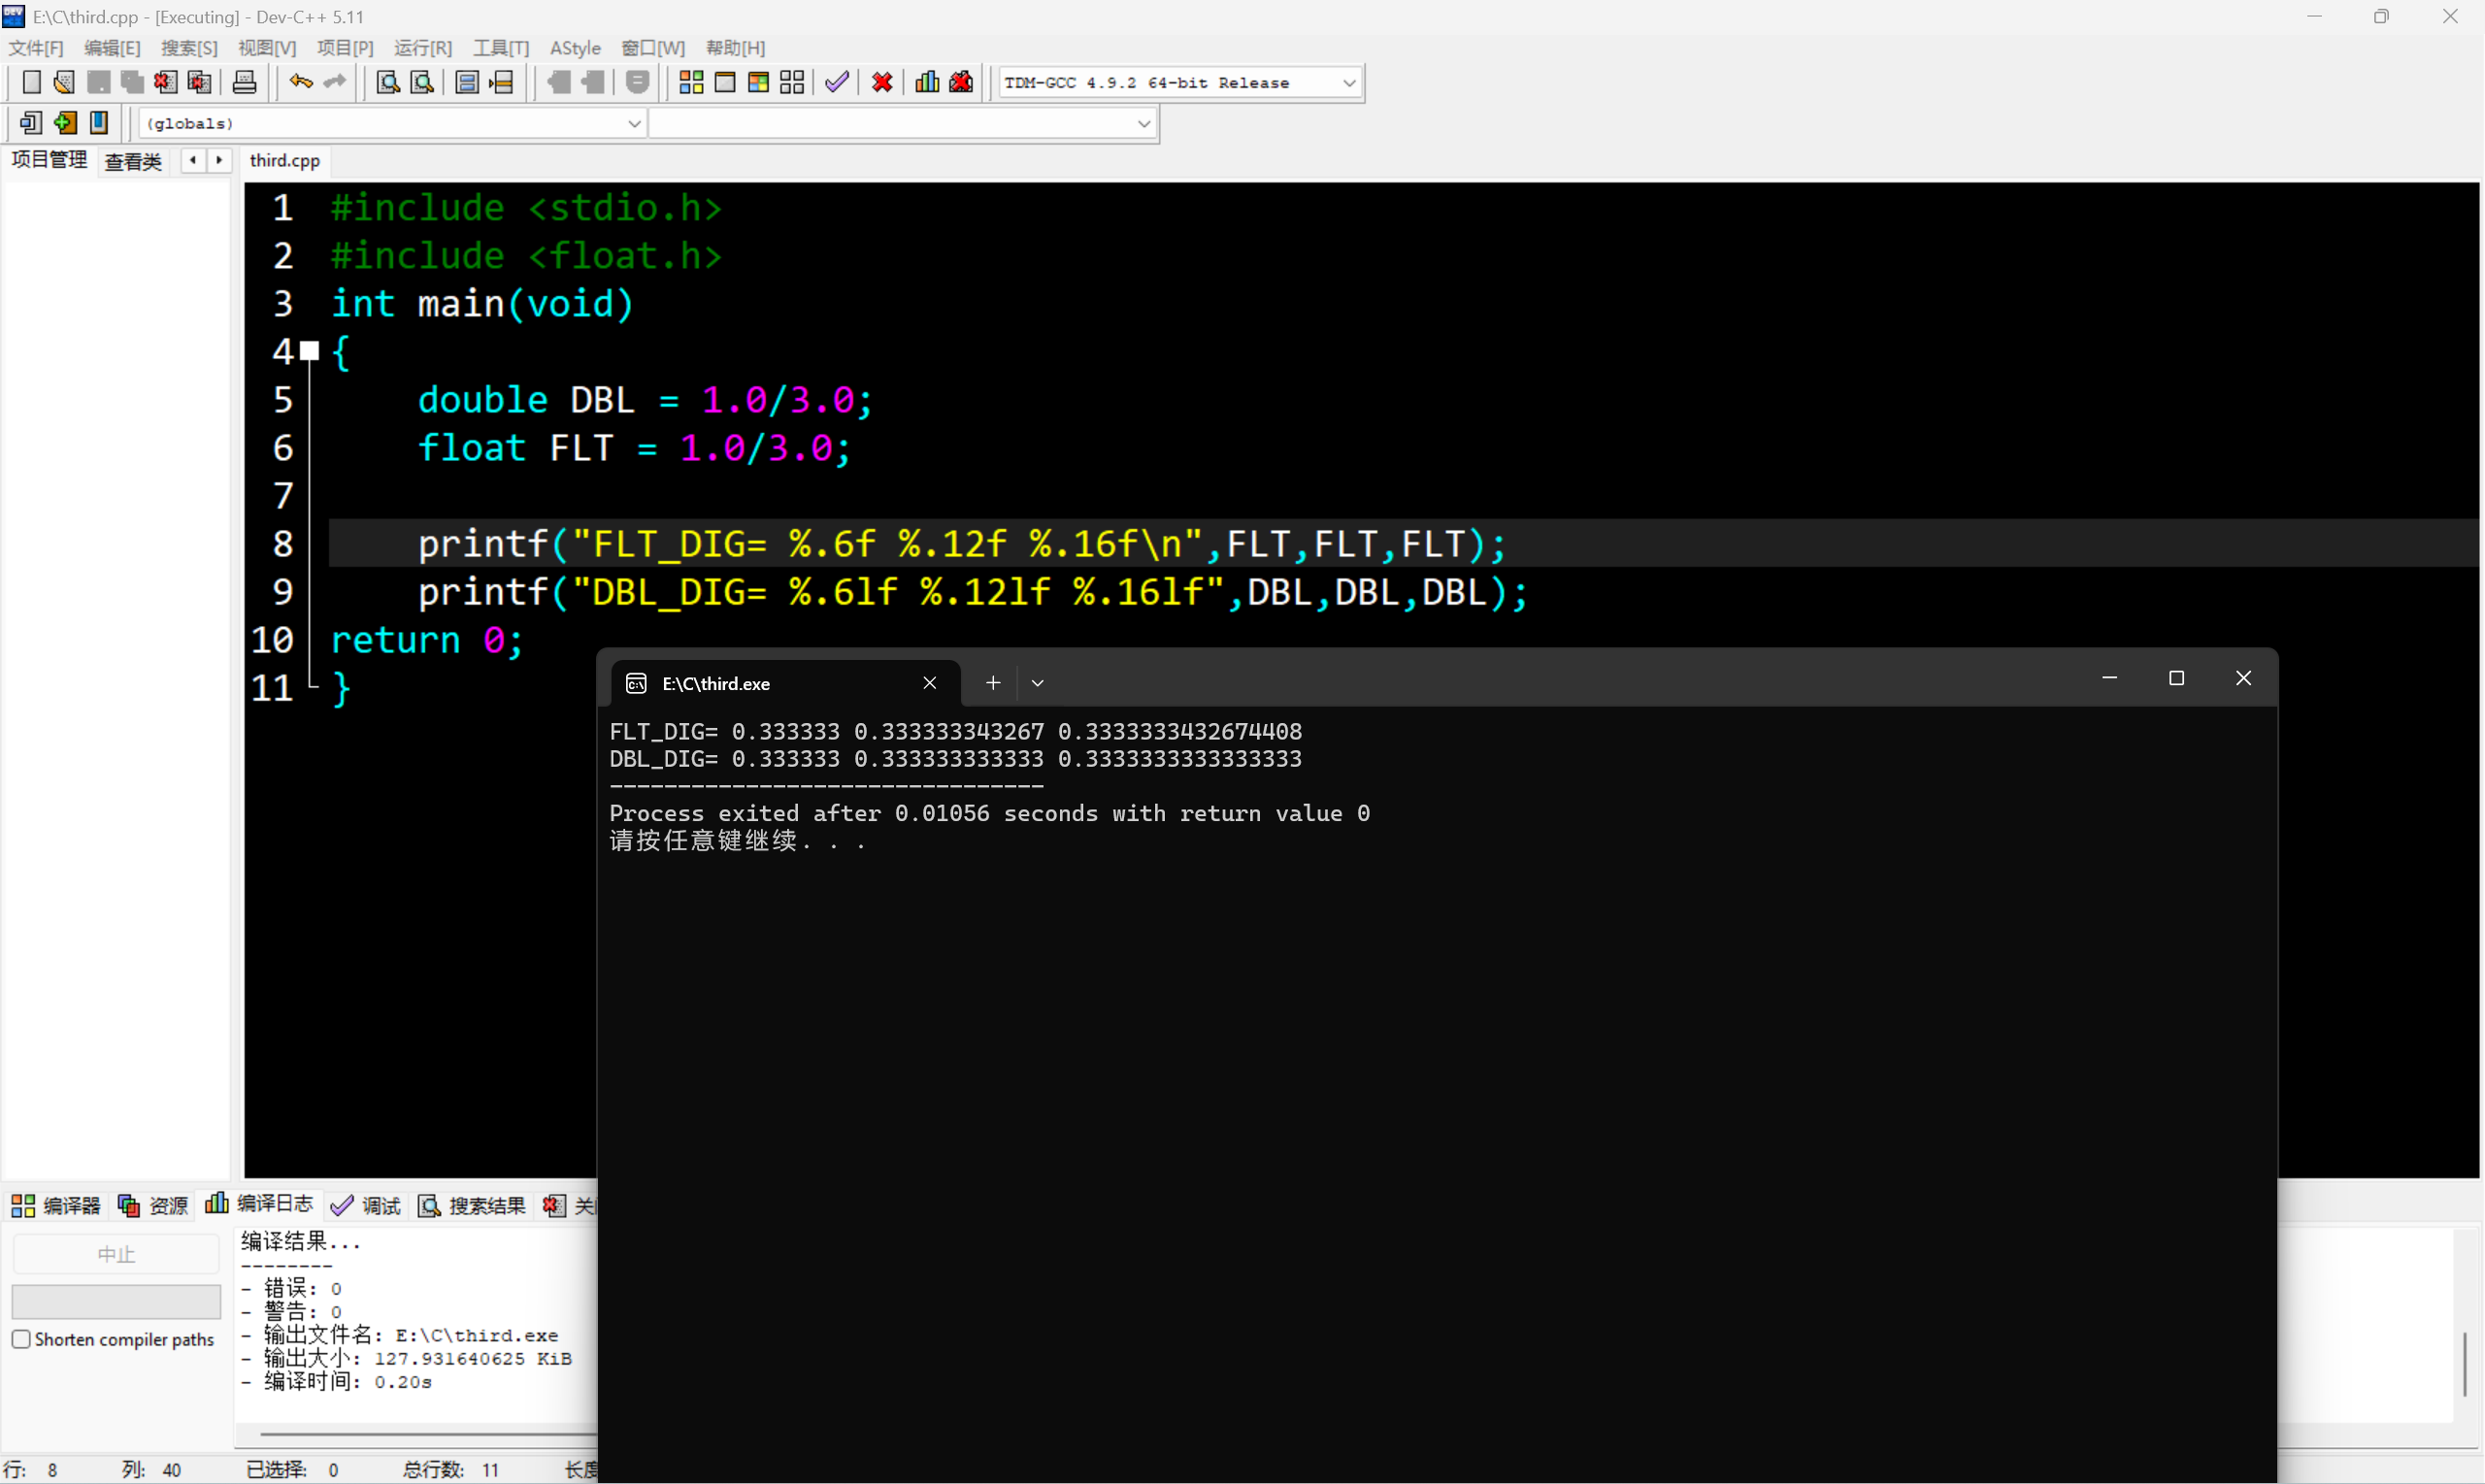Image resolution: width=2485 pixels, height=1484 pixels.
Task: Click the Find magnifier icon in toolbar
Action: click(x=388, y=83)
